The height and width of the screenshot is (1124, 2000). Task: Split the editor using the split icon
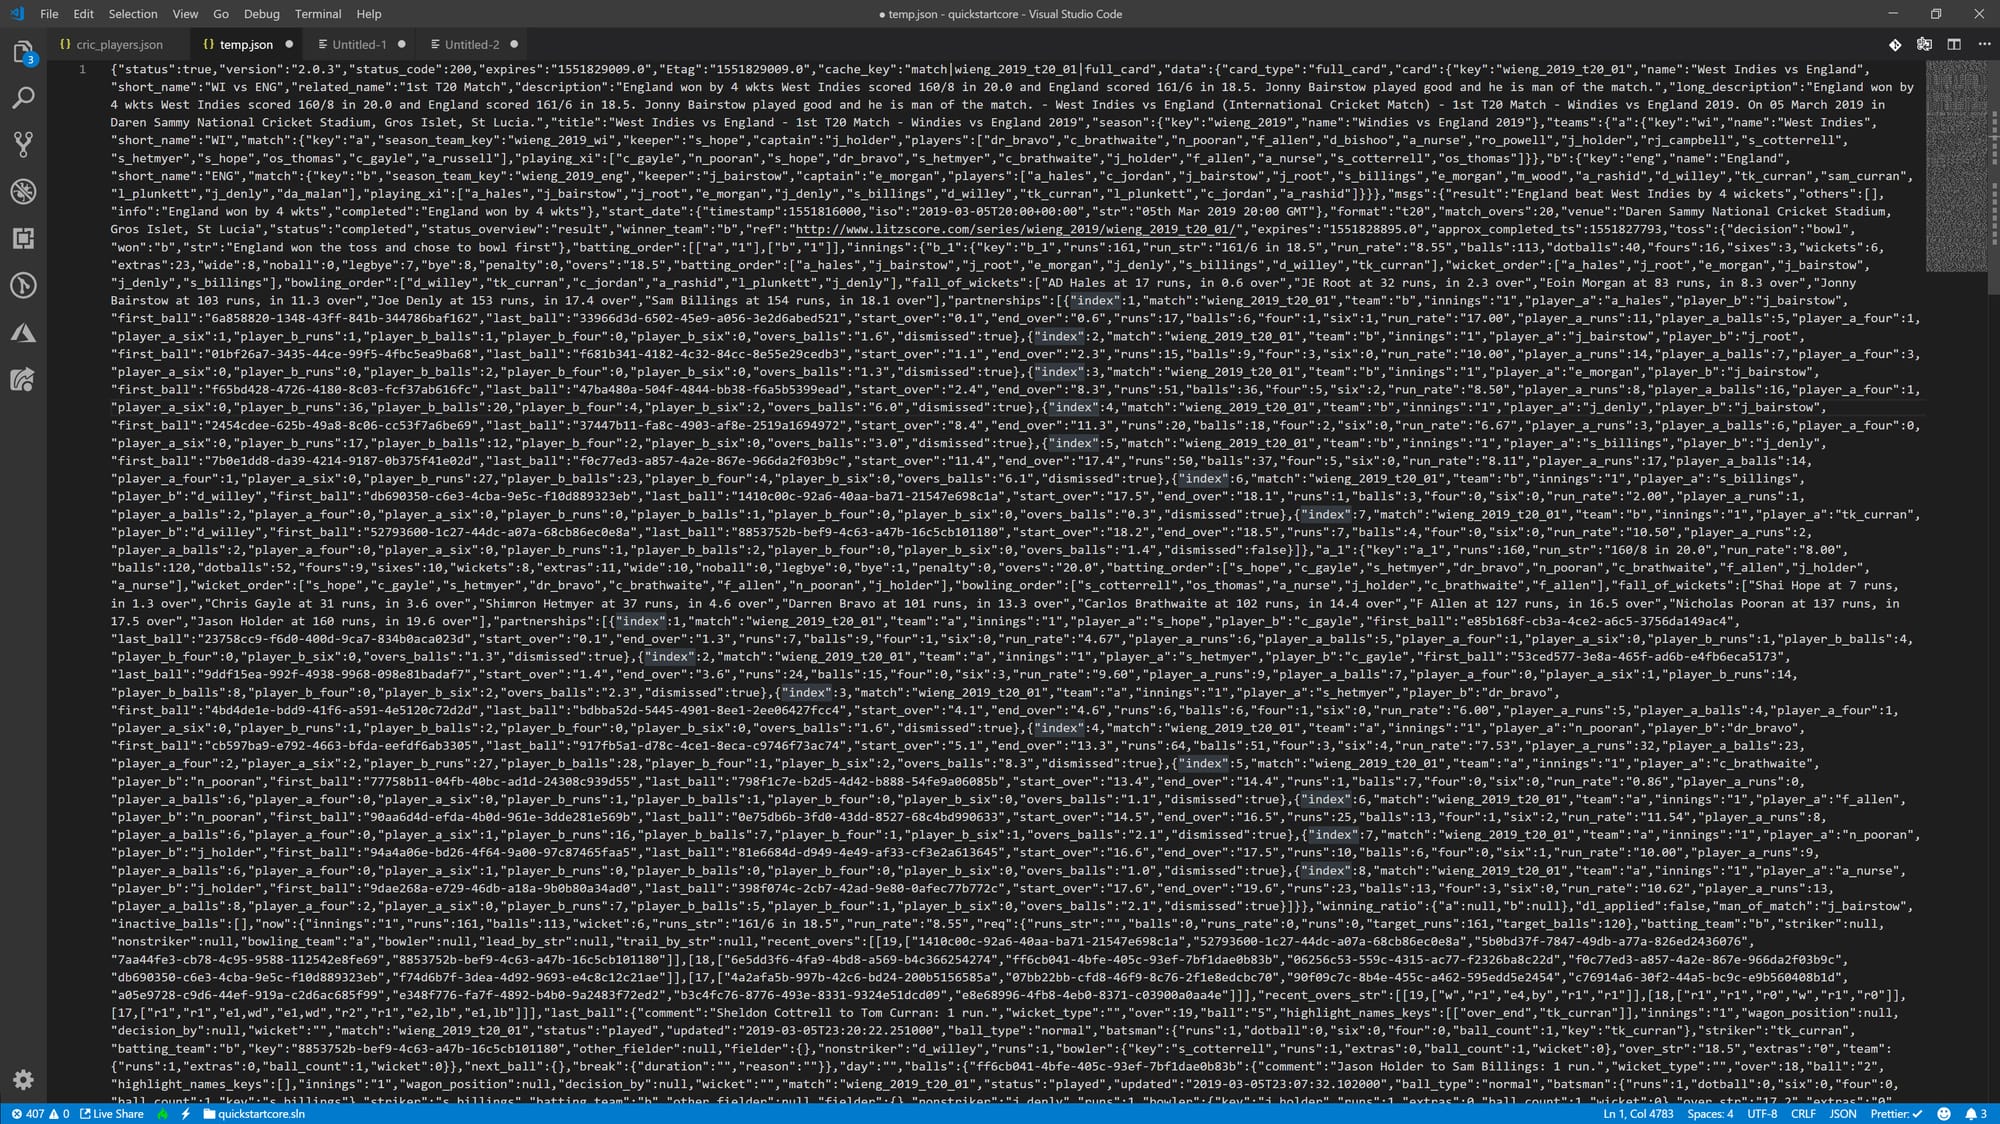click(x=1952, y=44)
